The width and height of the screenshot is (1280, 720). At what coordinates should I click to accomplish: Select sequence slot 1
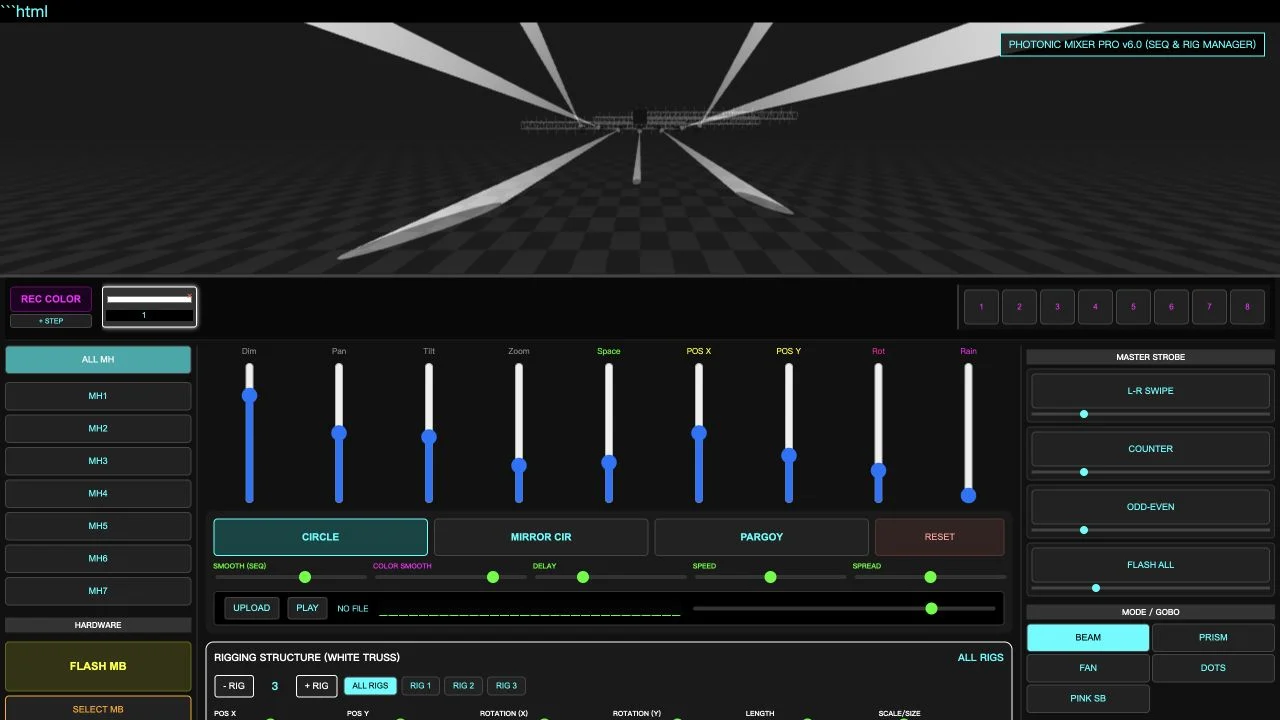pyautogui.click(x=981, y=307)
